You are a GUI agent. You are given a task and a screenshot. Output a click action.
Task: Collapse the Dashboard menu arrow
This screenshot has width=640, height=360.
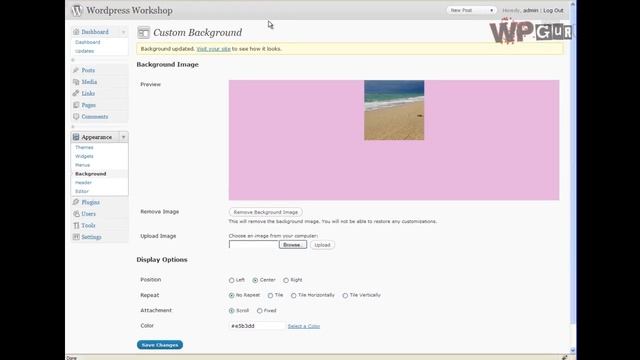click(123, 32)
